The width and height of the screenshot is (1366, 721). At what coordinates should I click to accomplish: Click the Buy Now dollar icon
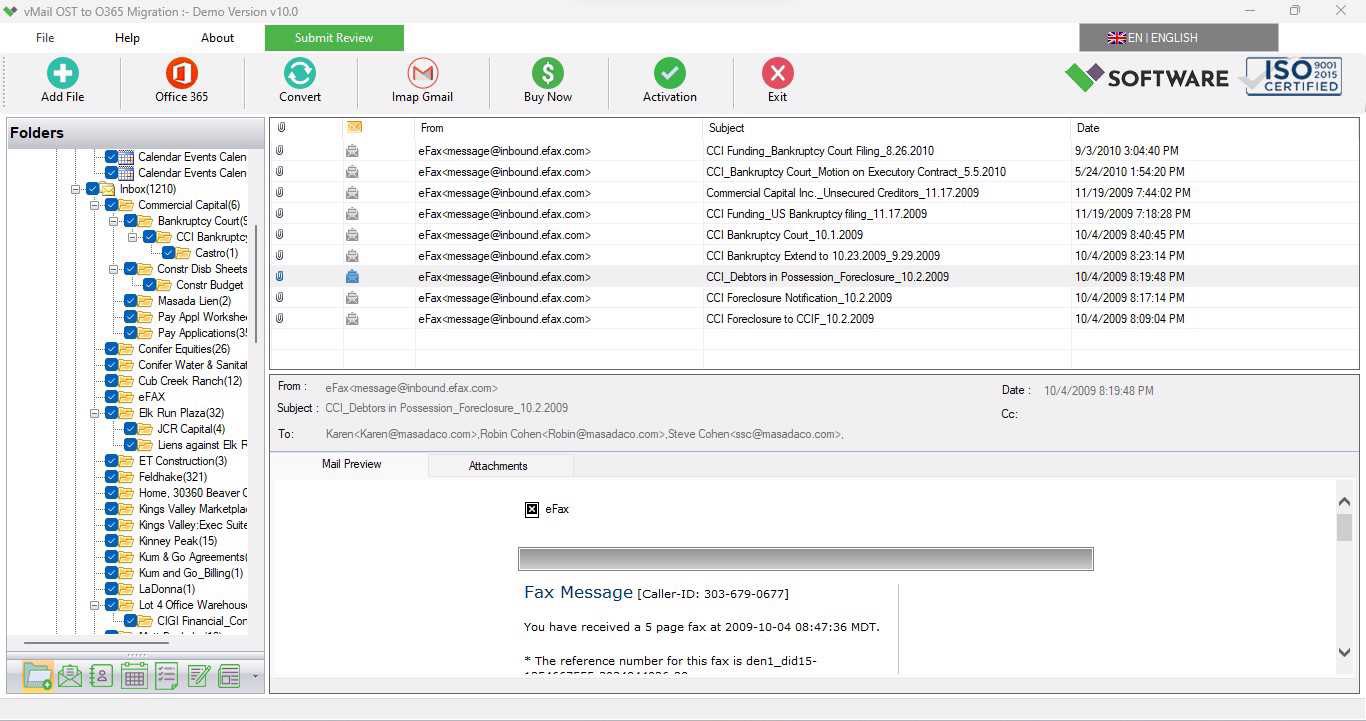(547, 73)
